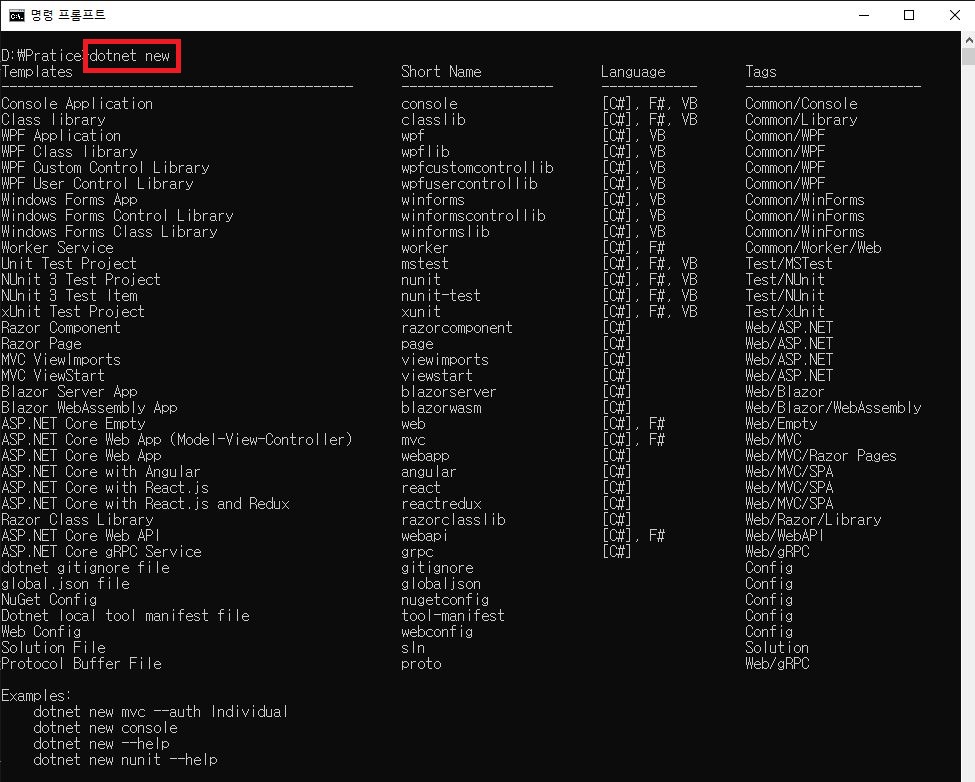975x782 pixels.
Task: Click short name 'webapi'
Action: tap(425, 536)
